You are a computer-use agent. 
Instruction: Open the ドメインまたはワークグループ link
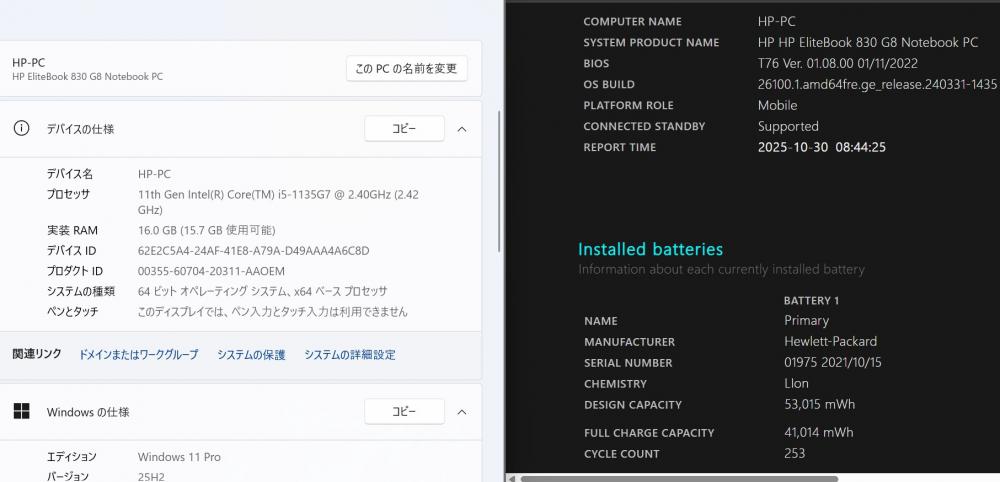coord(138,354)
